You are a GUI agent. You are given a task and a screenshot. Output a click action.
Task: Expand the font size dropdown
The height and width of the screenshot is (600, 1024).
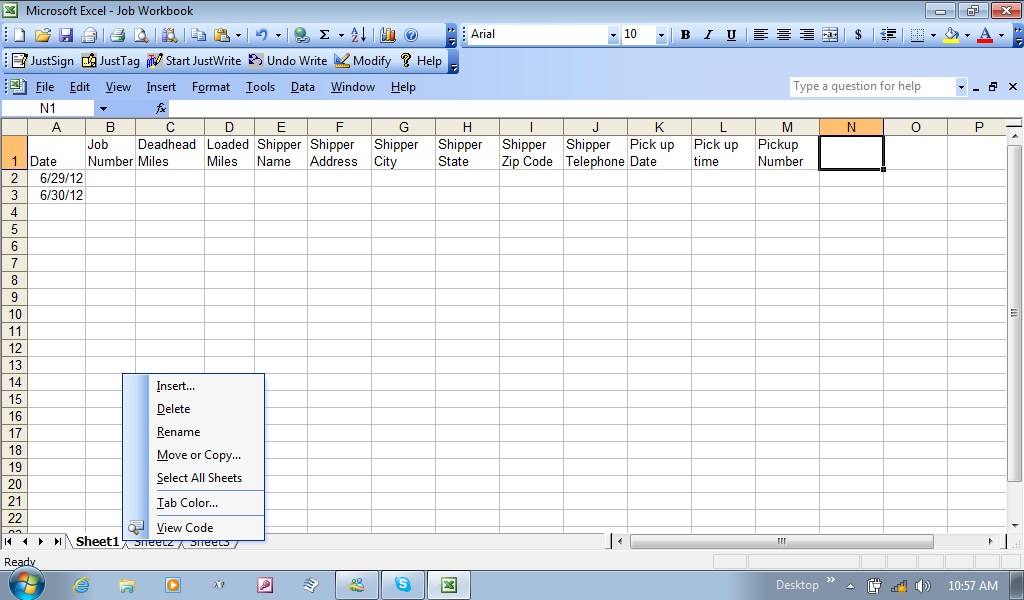click(x=661, y=35)
